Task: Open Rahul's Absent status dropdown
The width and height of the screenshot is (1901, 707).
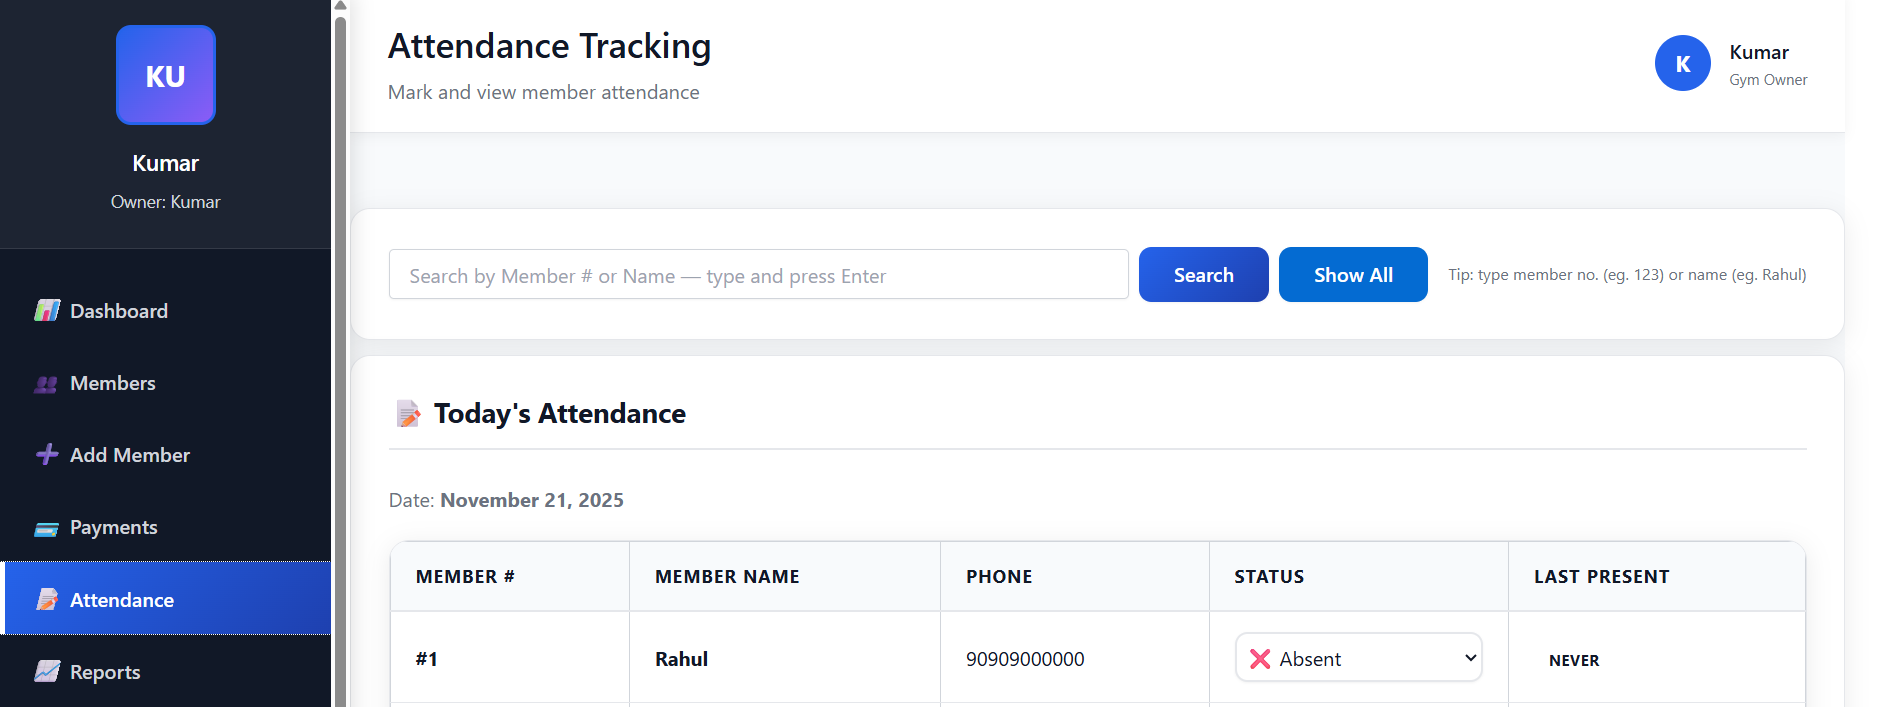Action: (x=1359, y=658)
